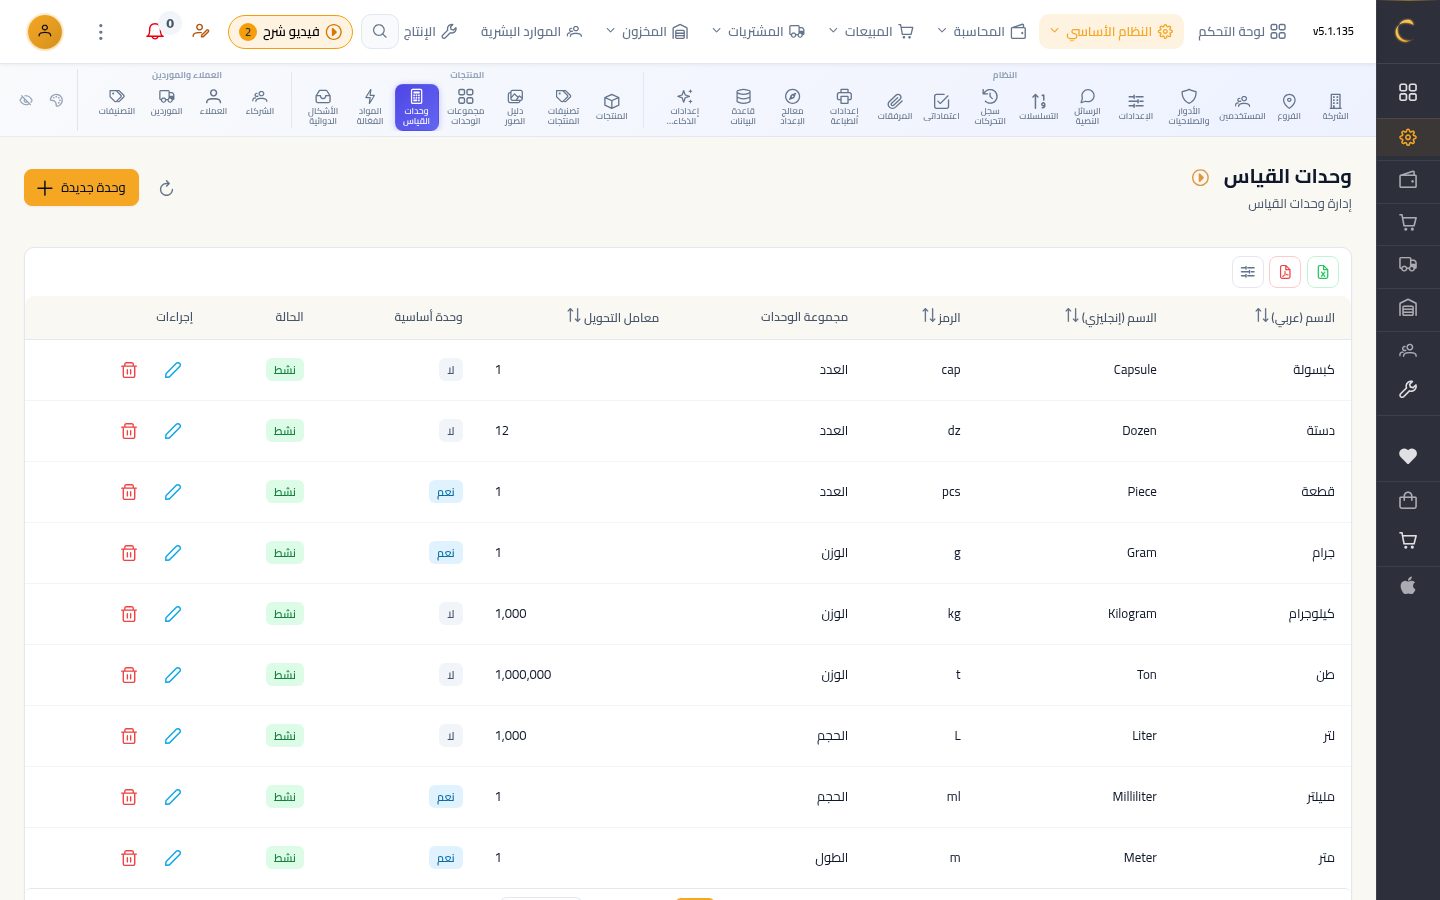Toggle ribbon visibility eye icon
This screenshot has width=1440, height=900.
(27, 100)
